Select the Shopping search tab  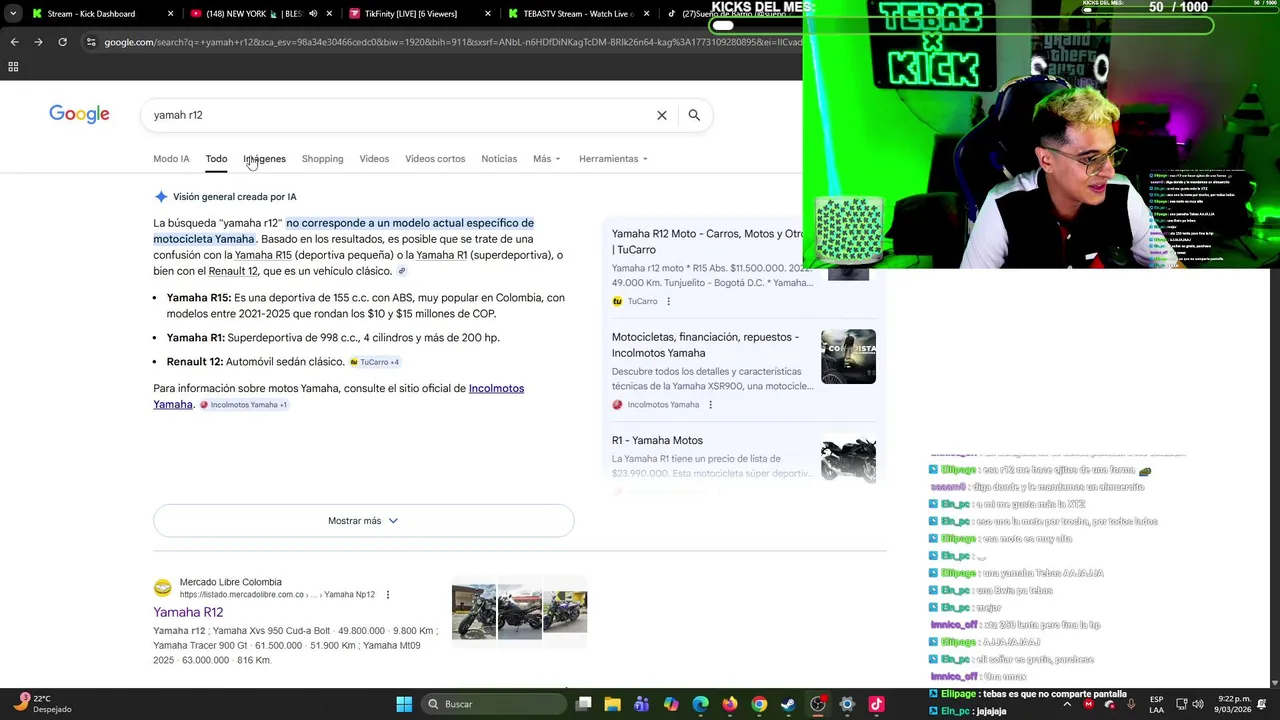pos(322,159)
